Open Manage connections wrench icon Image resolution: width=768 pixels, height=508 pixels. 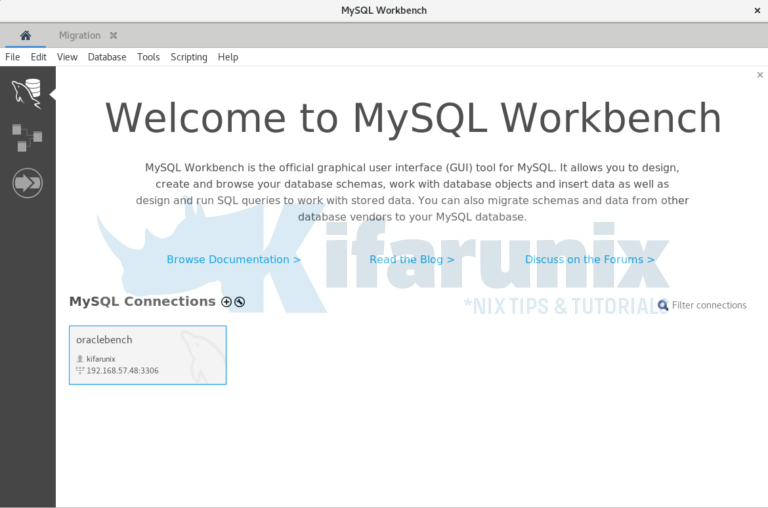[x=240, y=302]
